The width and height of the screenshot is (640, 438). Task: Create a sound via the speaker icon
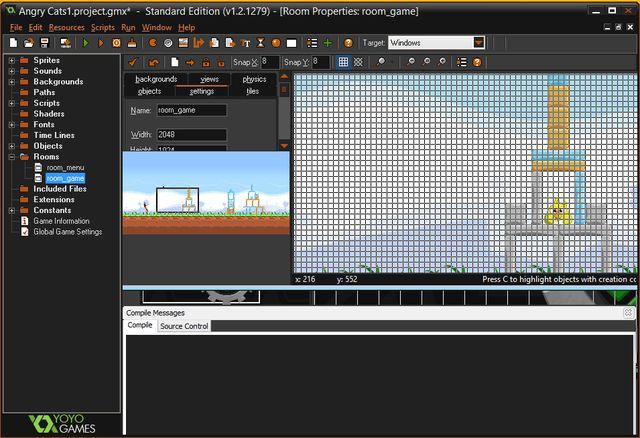pos(168,43)
